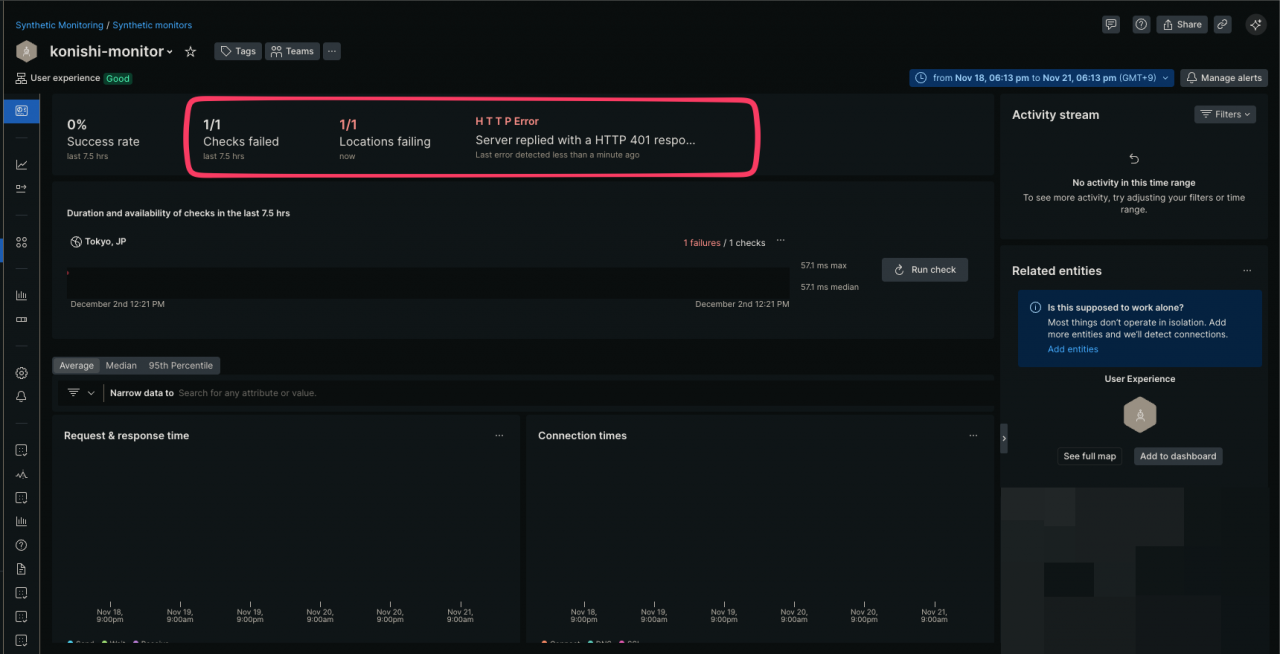This screenshot has width=1280, height=654.
Task: Open the AI sparkle assistant icon
Action: click(x=1256, y=25)
